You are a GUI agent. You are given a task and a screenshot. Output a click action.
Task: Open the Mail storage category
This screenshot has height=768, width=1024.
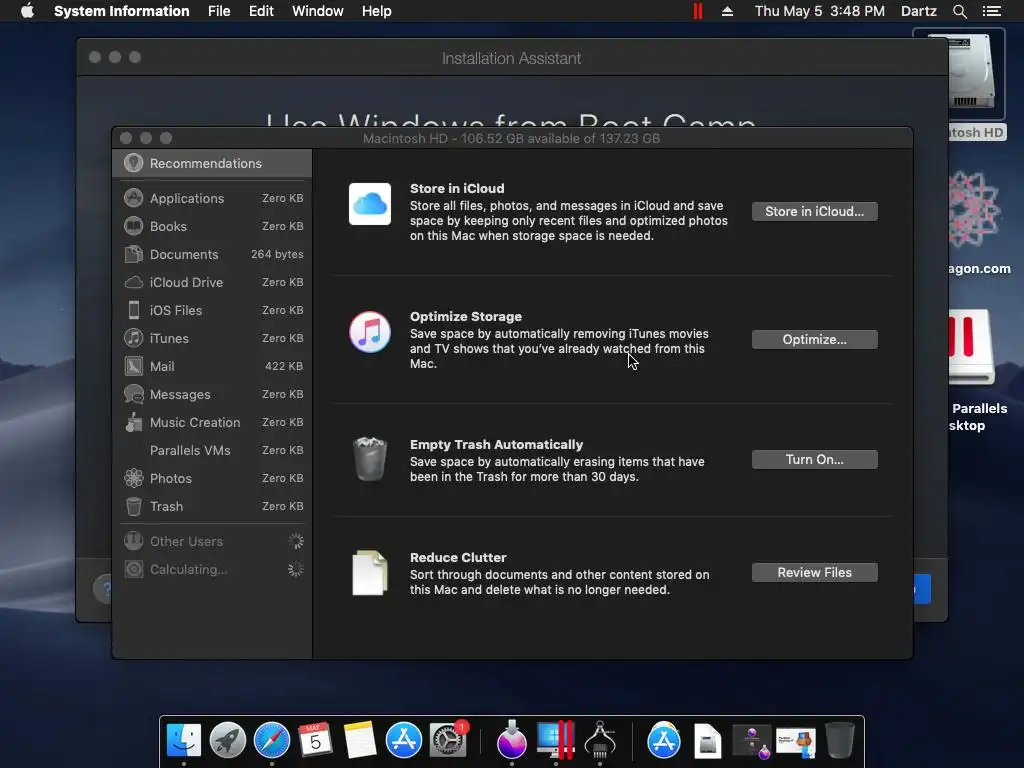click(212, 366)
